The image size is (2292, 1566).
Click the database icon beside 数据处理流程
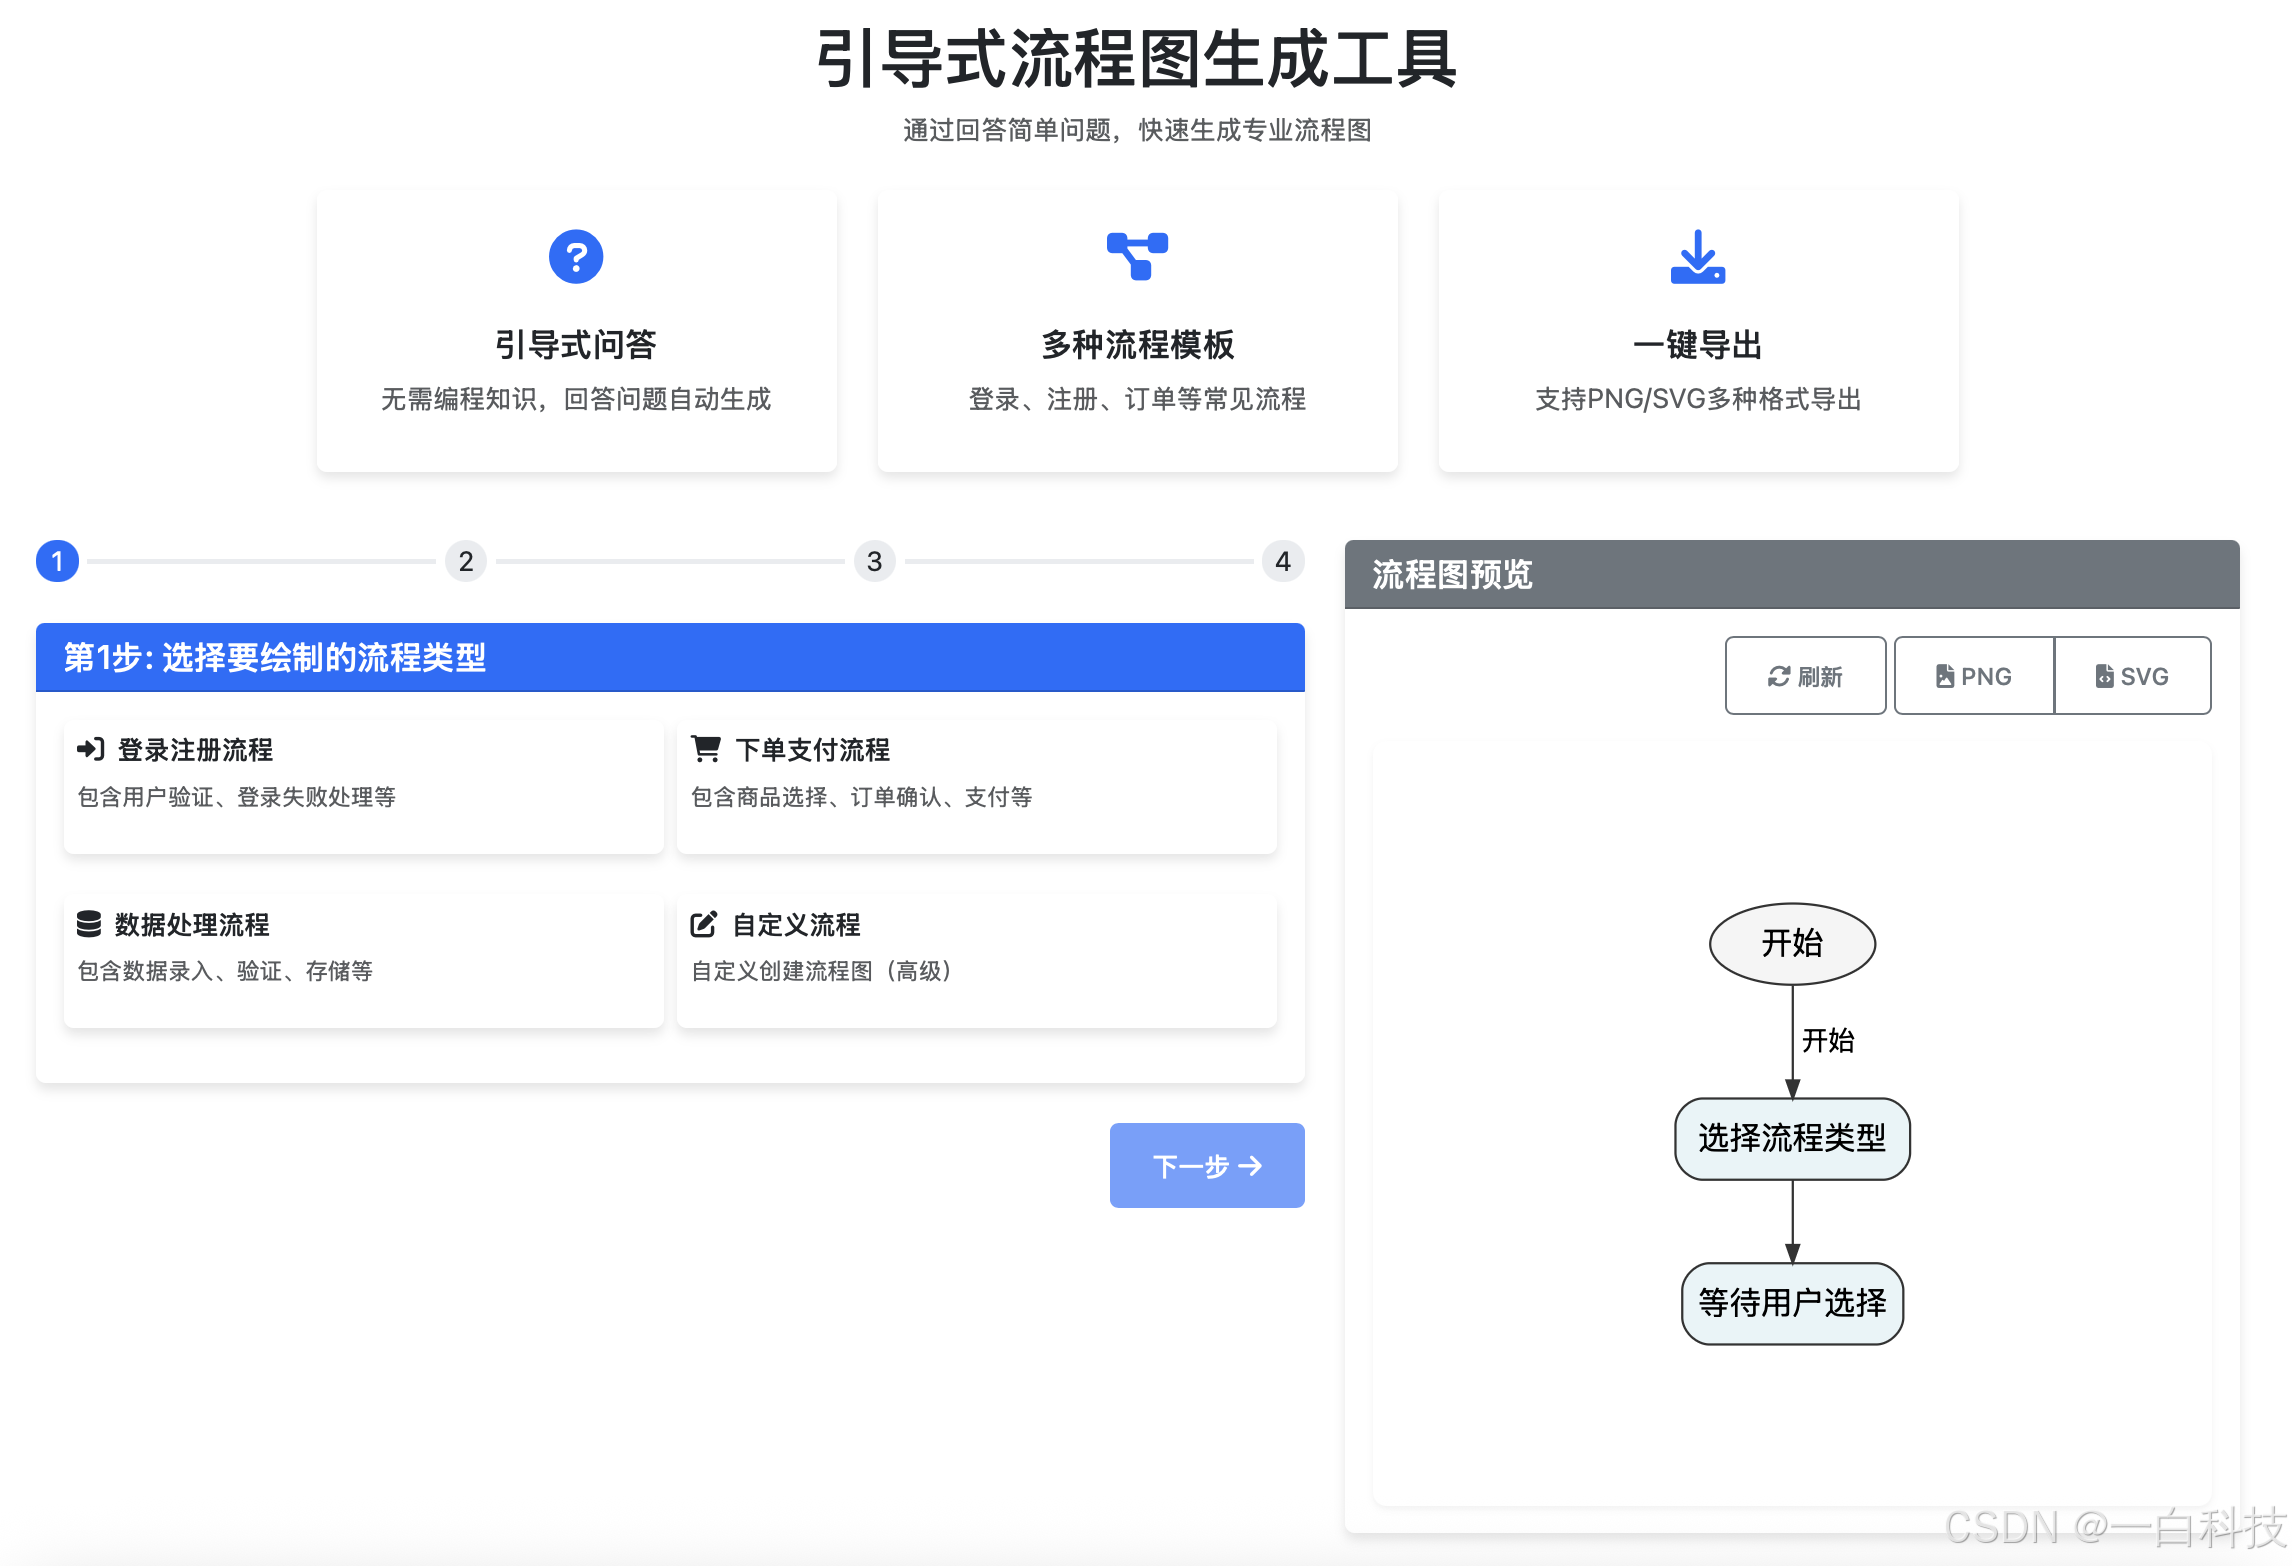click(91, 924)
